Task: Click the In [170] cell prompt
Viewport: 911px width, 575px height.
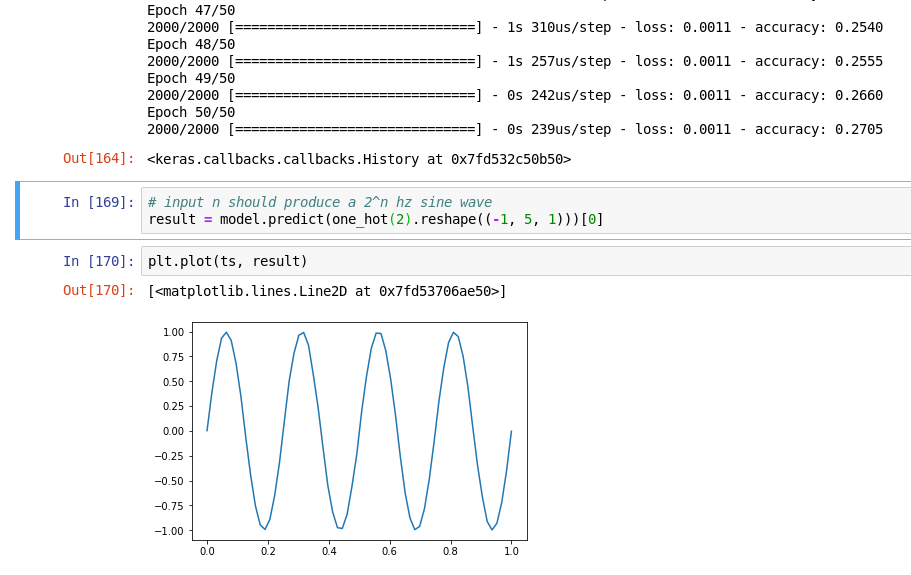Action: [x=98, y=261]
